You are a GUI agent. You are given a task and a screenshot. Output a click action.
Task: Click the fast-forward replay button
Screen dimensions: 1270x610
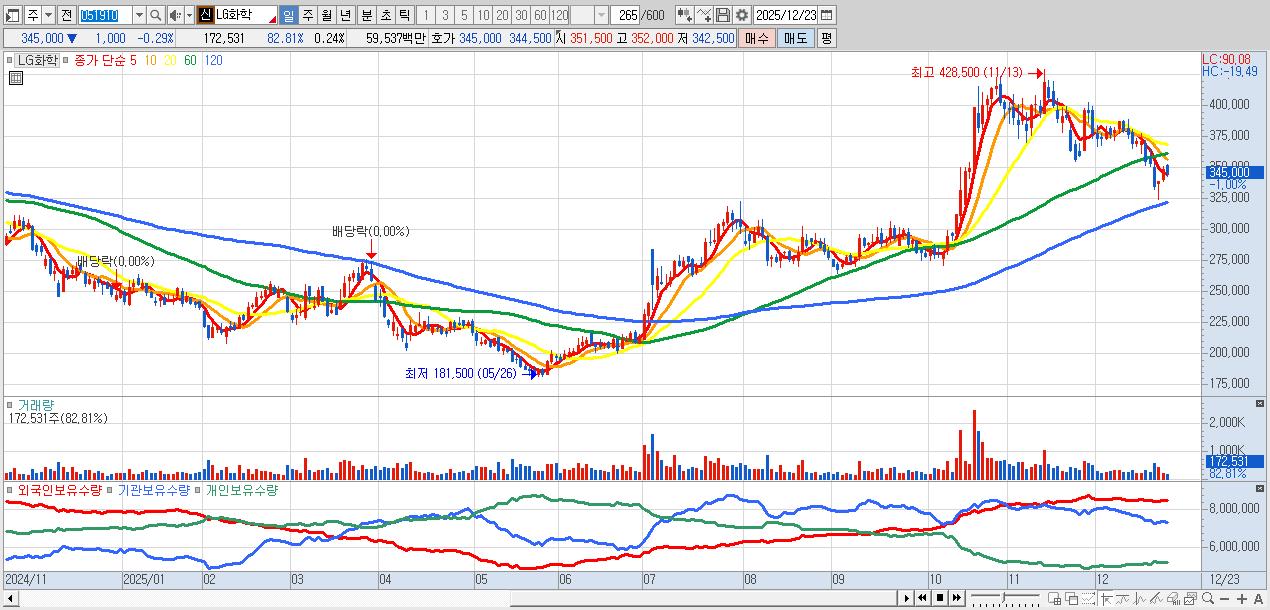coord(957,598)
